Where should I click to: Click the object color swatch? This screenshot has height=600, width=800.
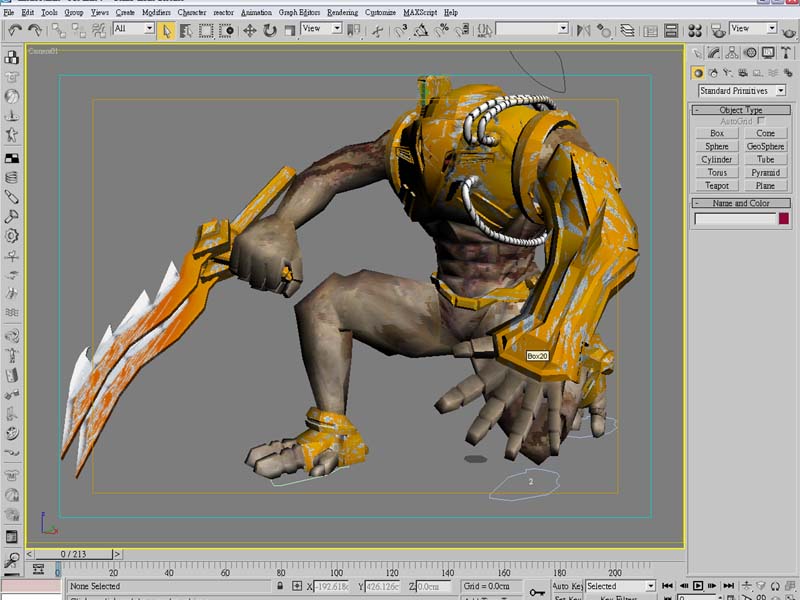click(784, 219)
